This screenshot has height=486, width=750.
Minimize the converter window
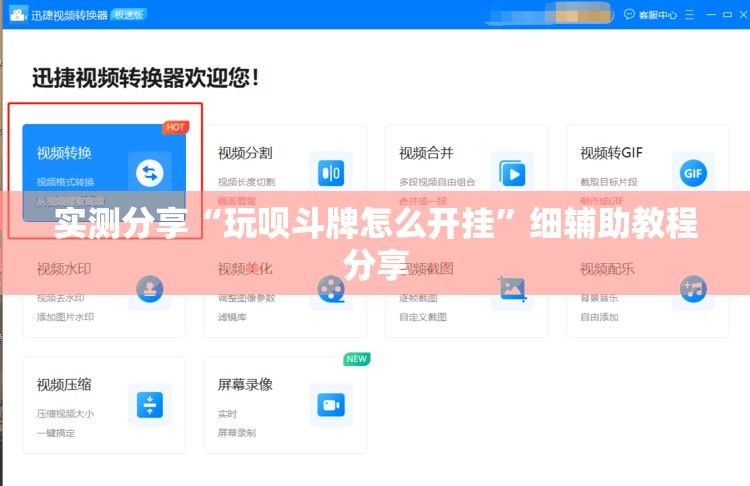click(711, 15)
